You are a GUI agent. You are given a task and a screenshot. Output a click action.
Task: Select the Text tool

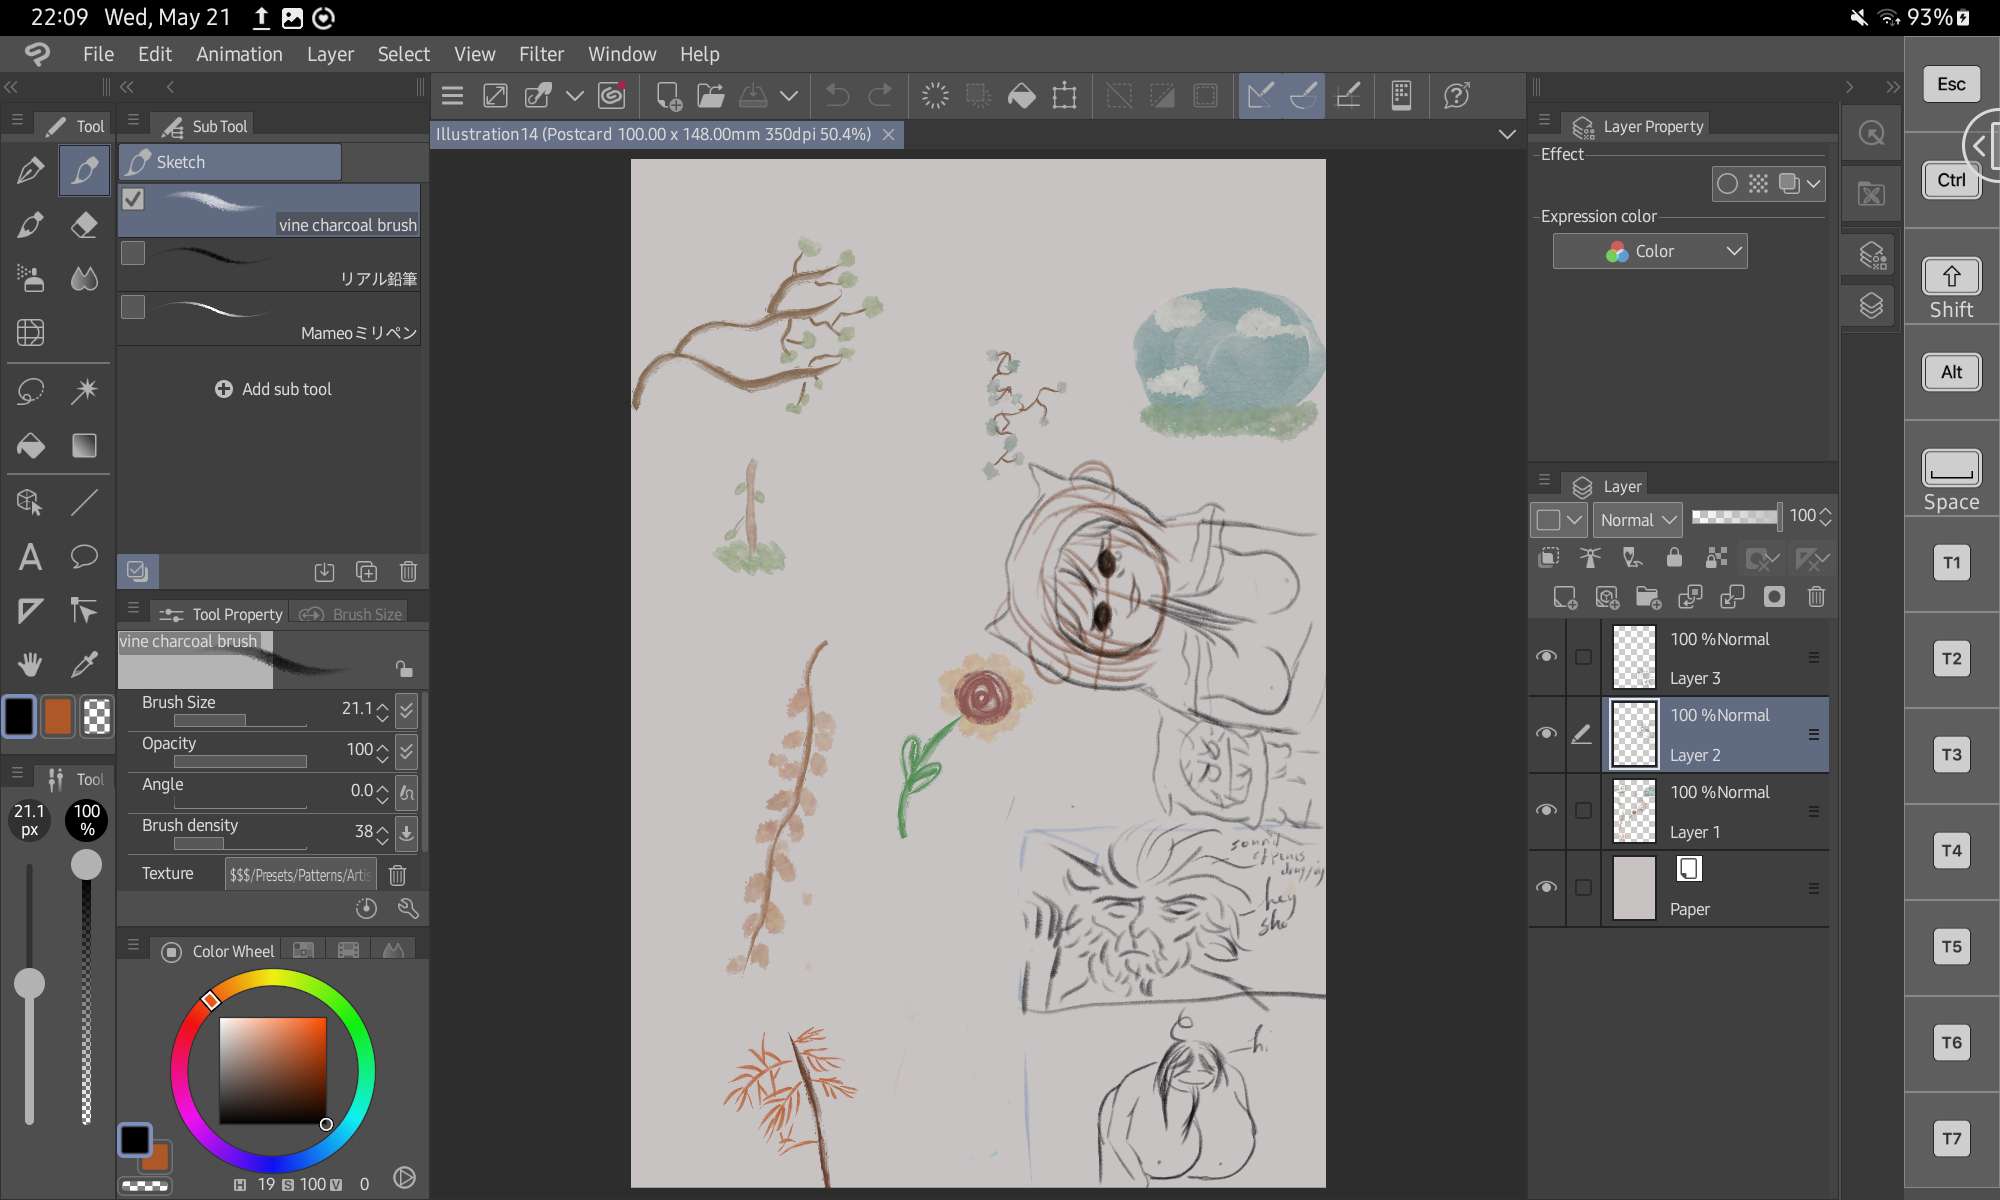[x=30, y=556]
